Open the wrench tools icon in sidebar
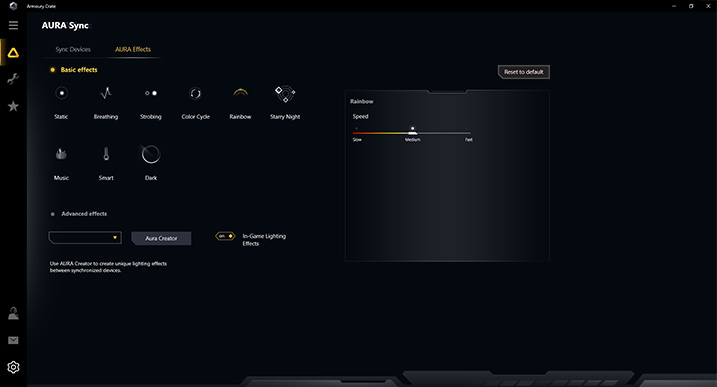 pyautogui.click(x=13, y=79)
